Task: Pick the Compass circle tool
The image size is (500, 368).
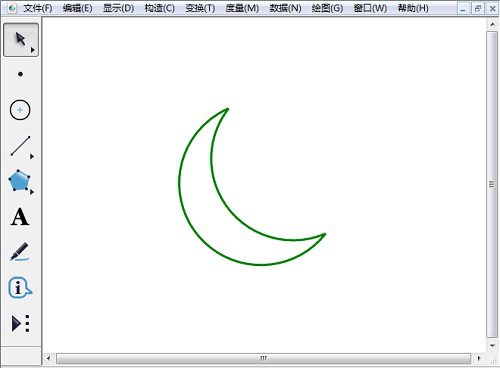Action: tap(20, 110)
